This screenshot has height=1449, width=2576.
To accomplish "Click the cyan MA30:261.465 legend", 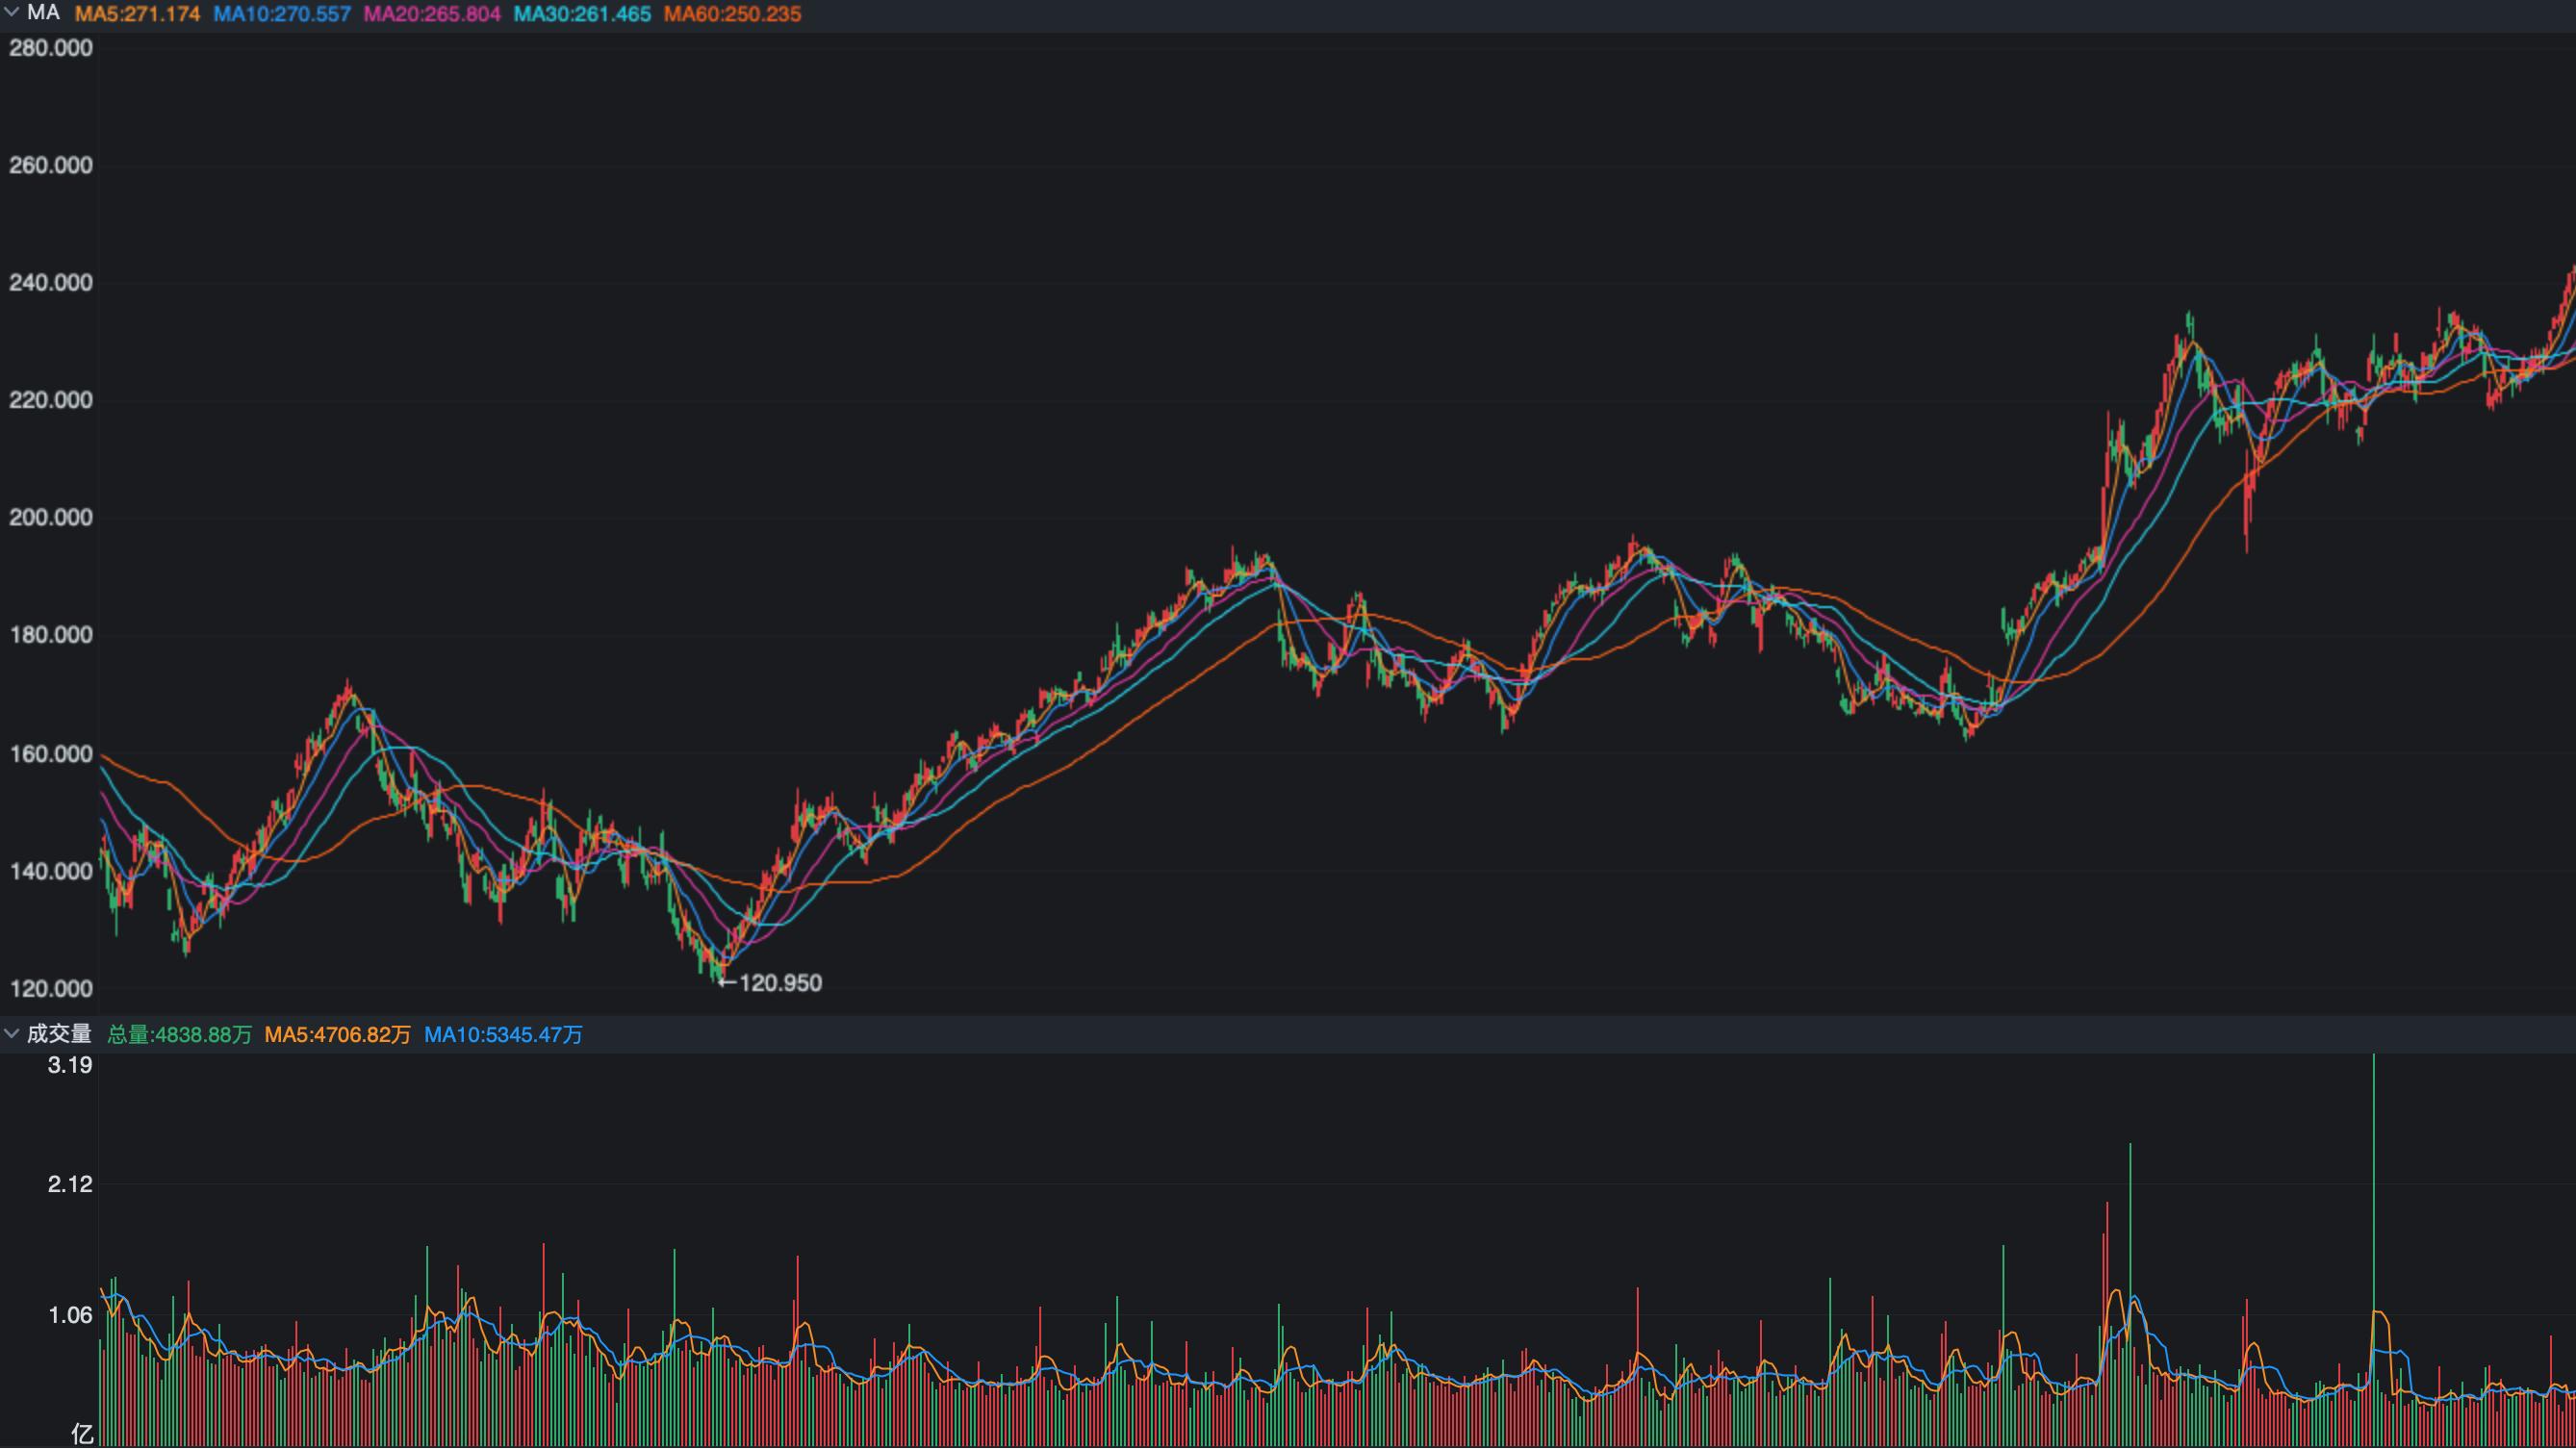I will (x=582, y=14).
